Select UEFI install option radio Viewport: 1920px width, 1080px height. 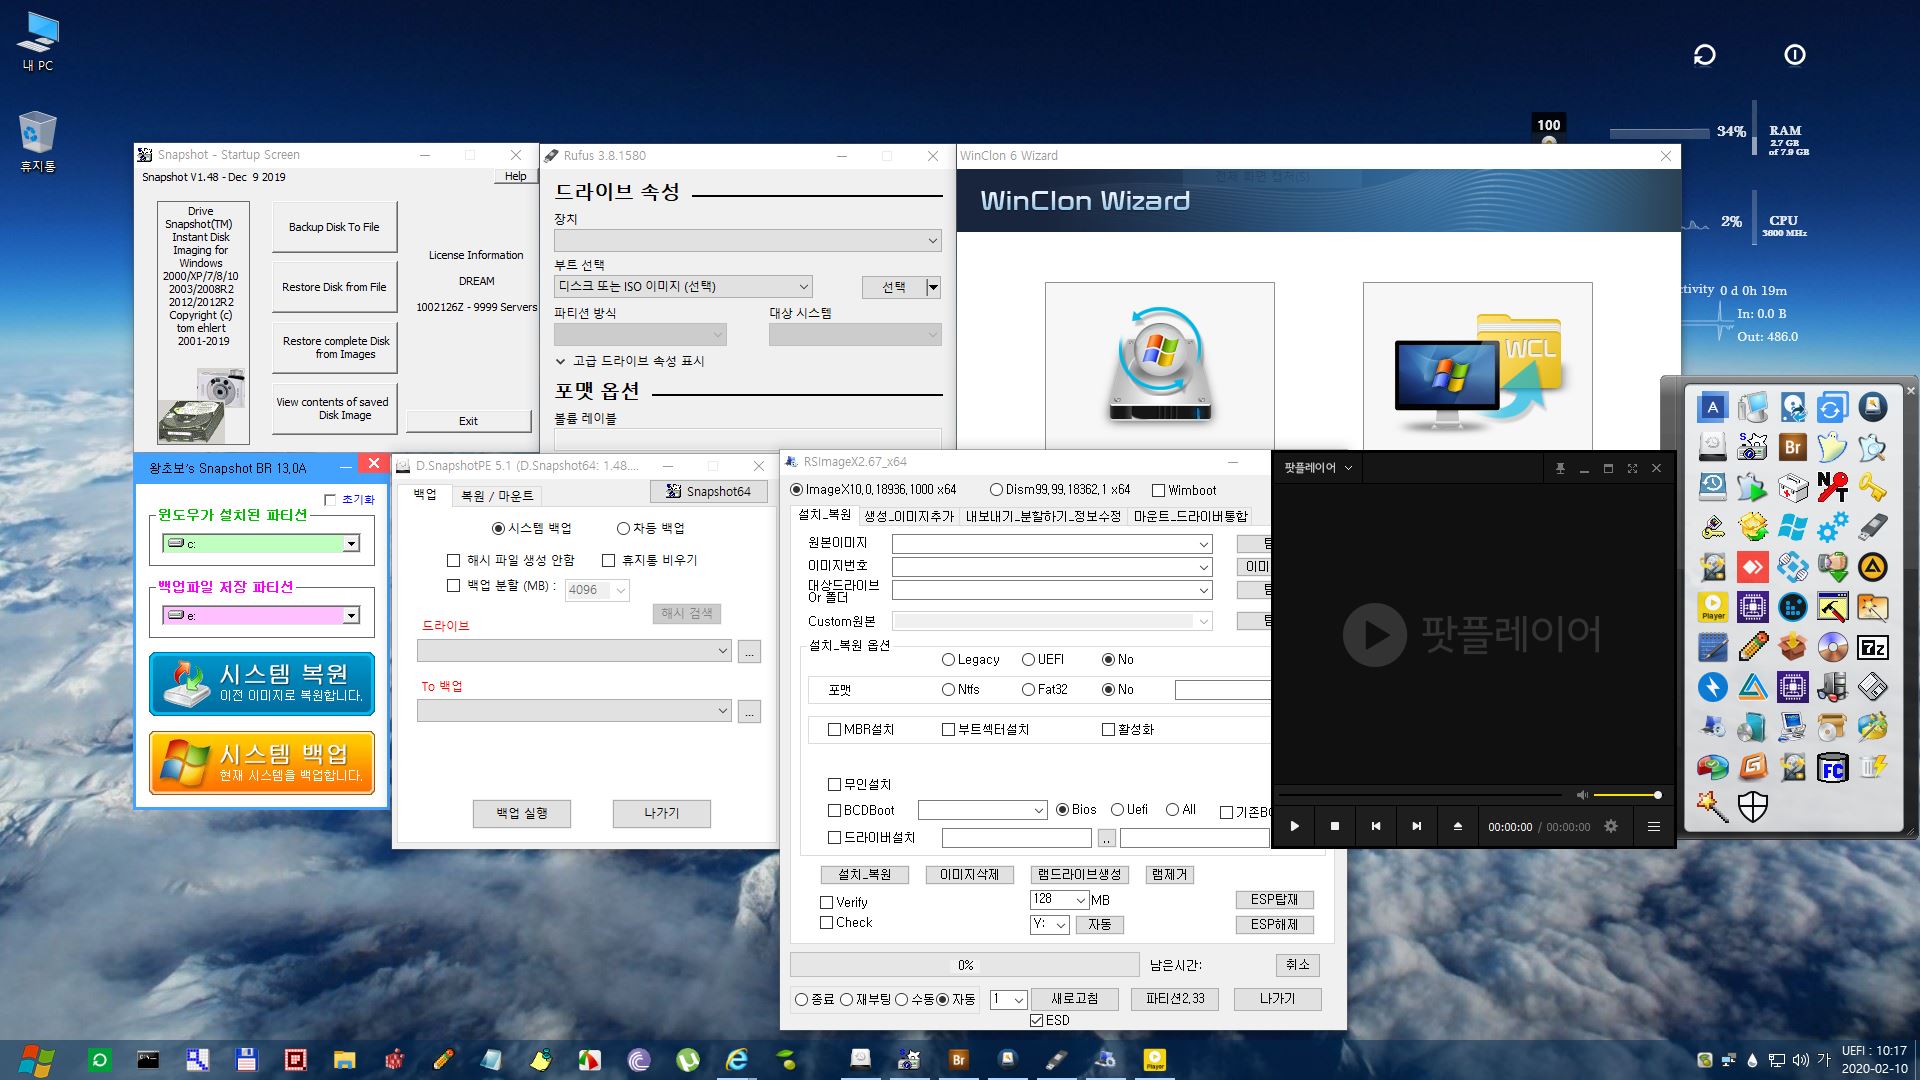[1028, 660]
